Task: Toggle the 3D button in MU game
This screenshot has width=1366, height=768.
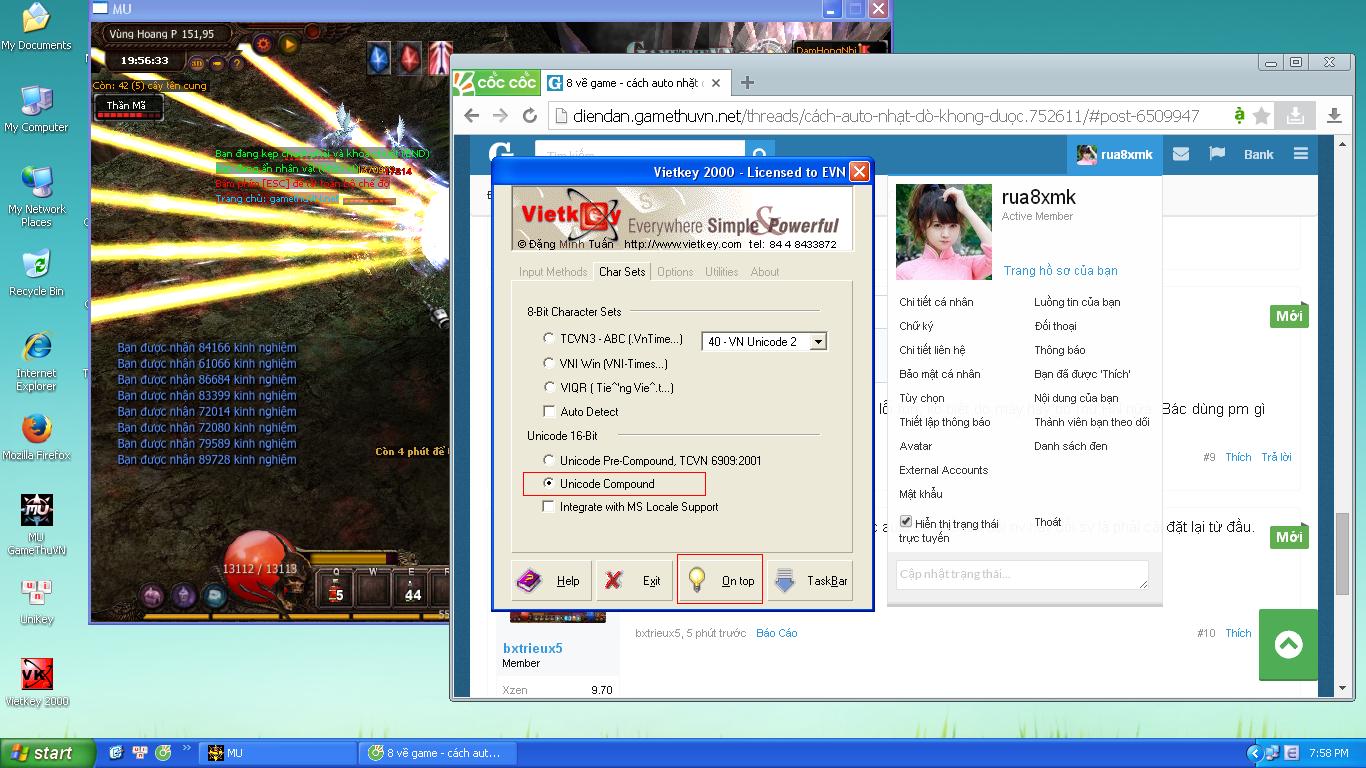Action: click(198, 63)
